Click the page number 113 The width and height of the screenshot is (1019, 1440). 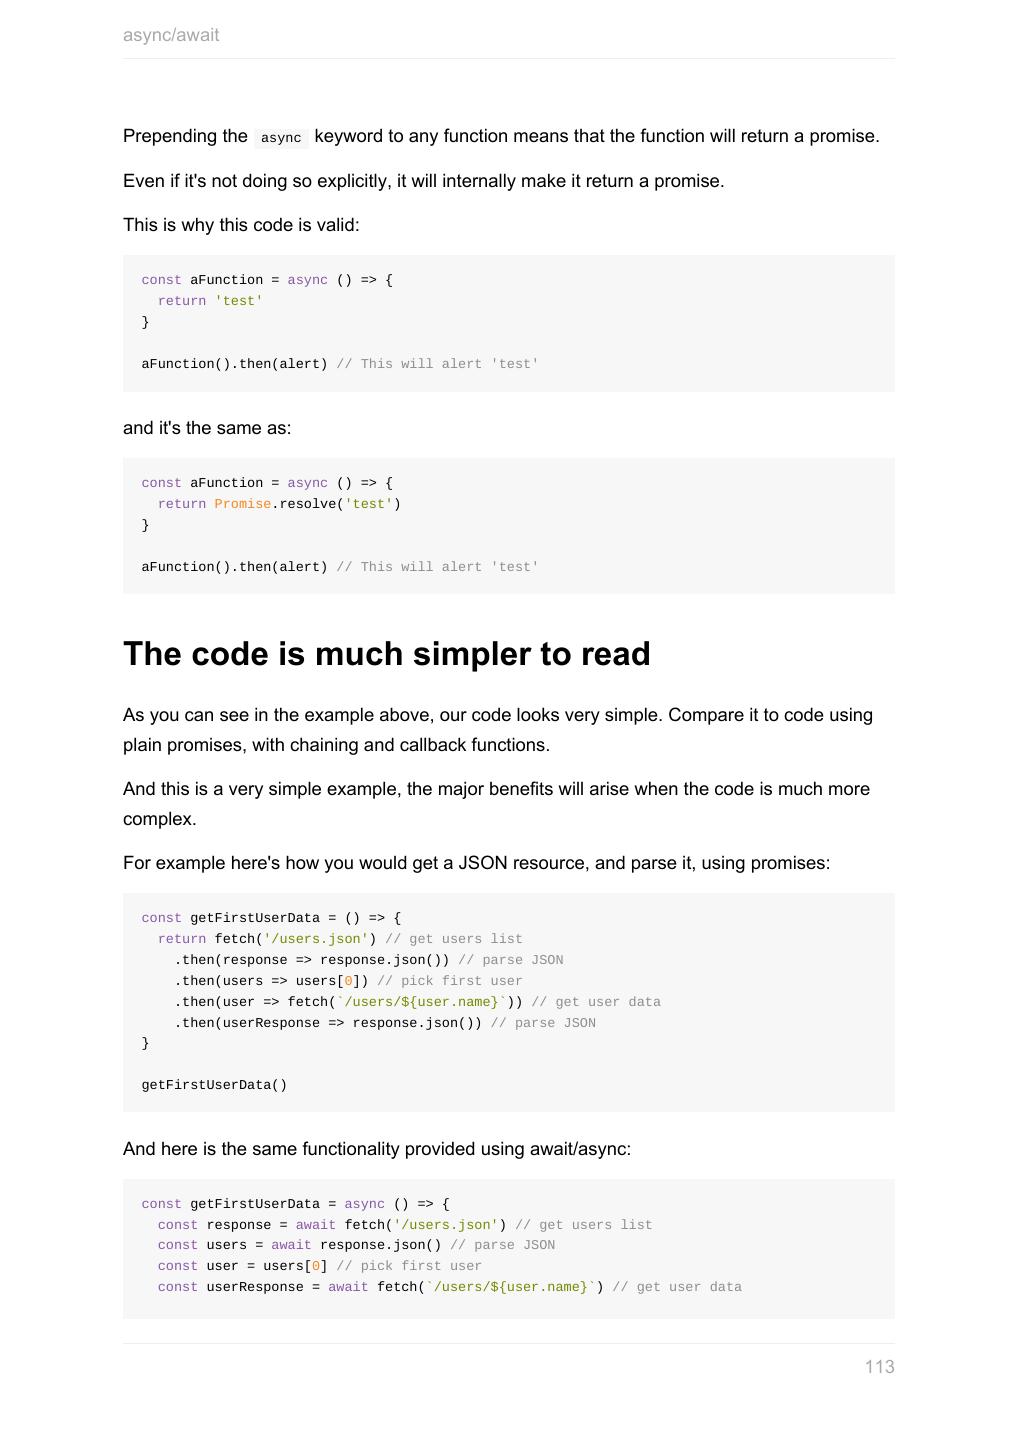tap(879, 1367)
